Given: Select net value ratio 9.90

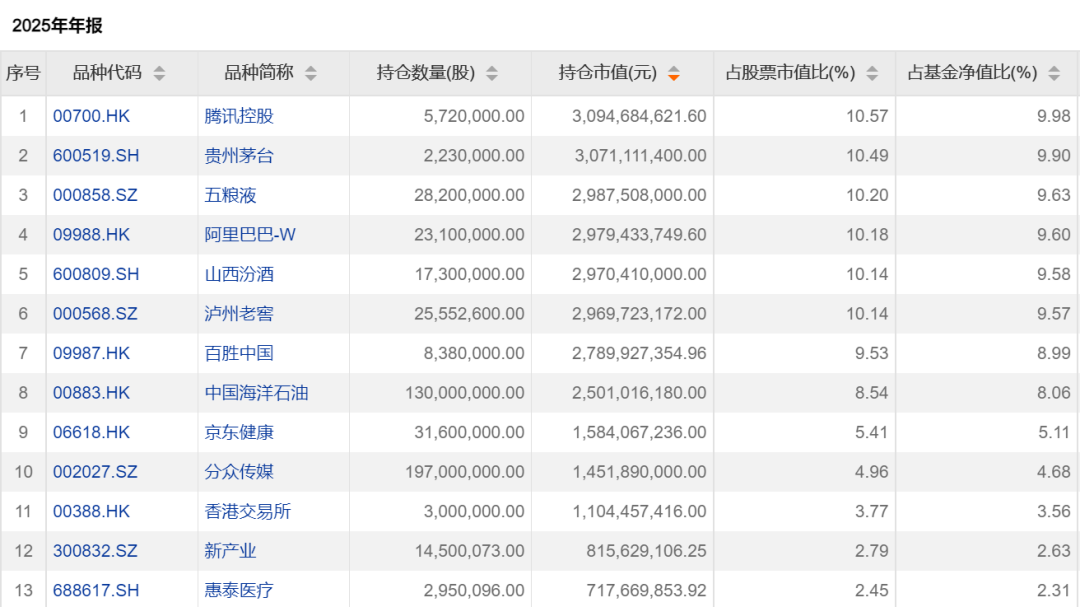Looking at the screenshot, I should [x=1054, y=156].
